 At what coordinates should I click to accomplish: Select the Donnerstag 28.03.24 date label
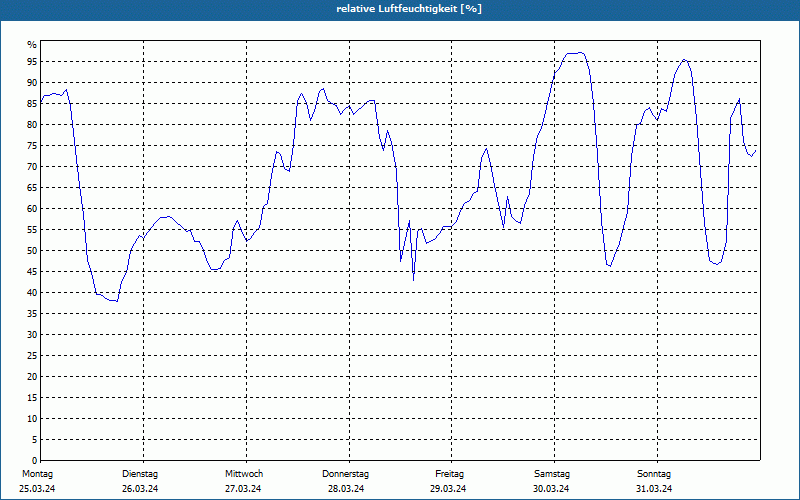click(x=345, y=481)
